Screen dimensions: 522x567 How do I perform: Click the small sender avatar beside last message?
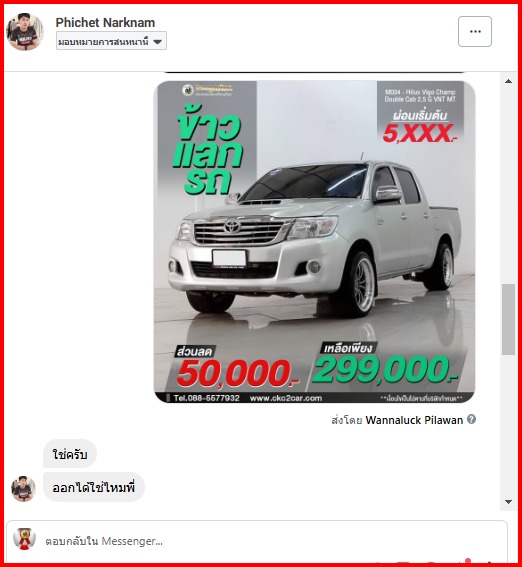point(23,489)
